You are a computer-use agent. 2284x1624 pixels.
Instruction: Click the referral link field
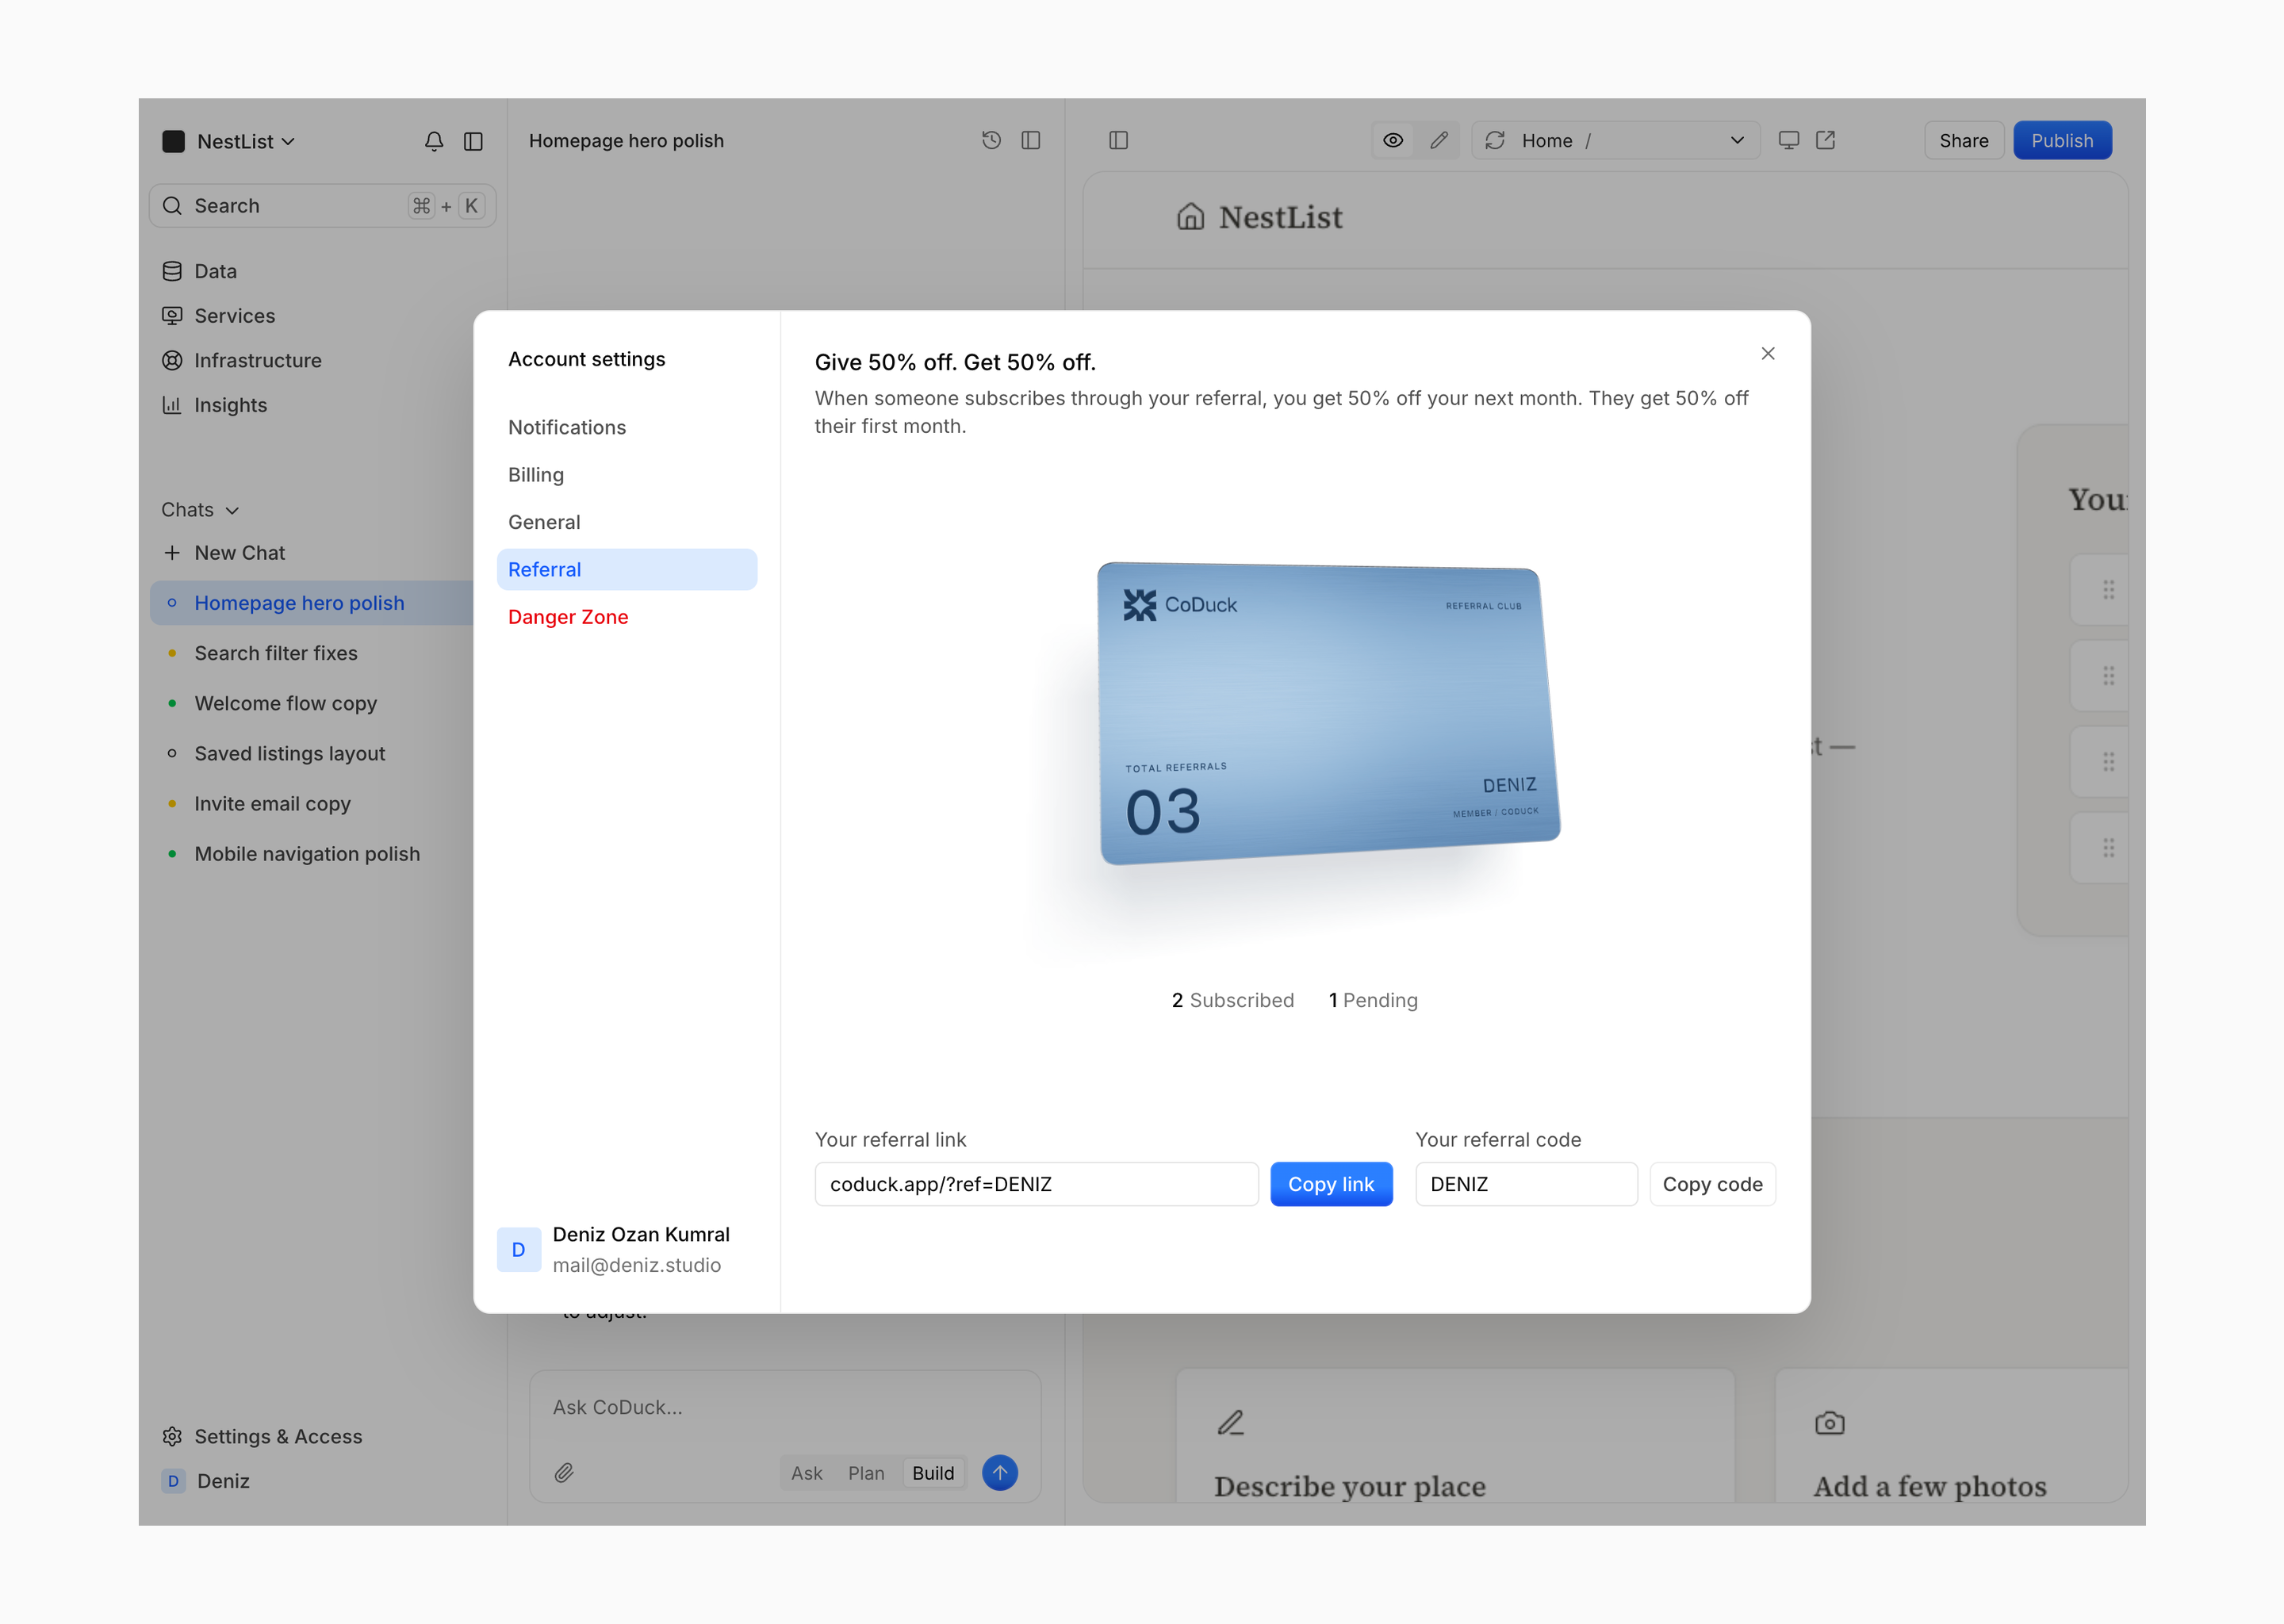(1036, 1184)
